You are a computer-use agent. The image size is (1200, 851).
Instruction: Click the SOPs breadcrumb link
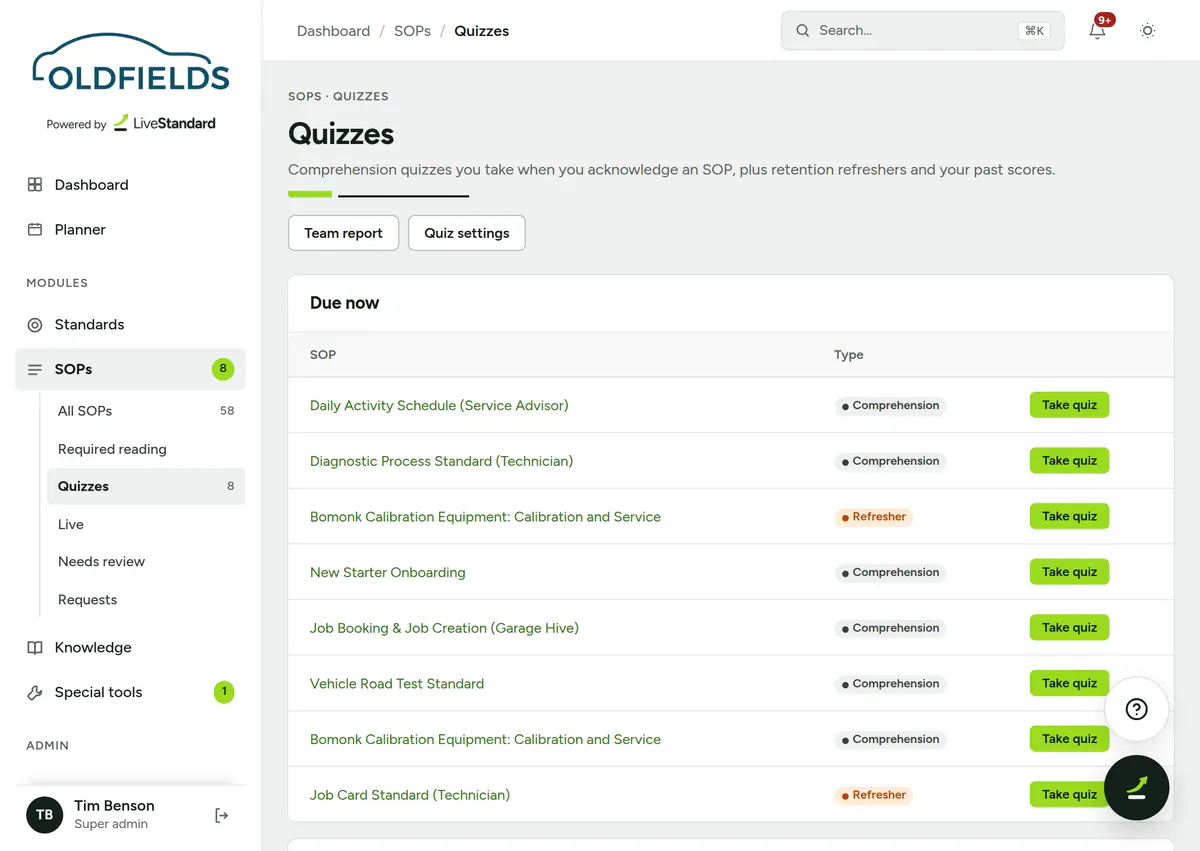(x=412, y=31)
